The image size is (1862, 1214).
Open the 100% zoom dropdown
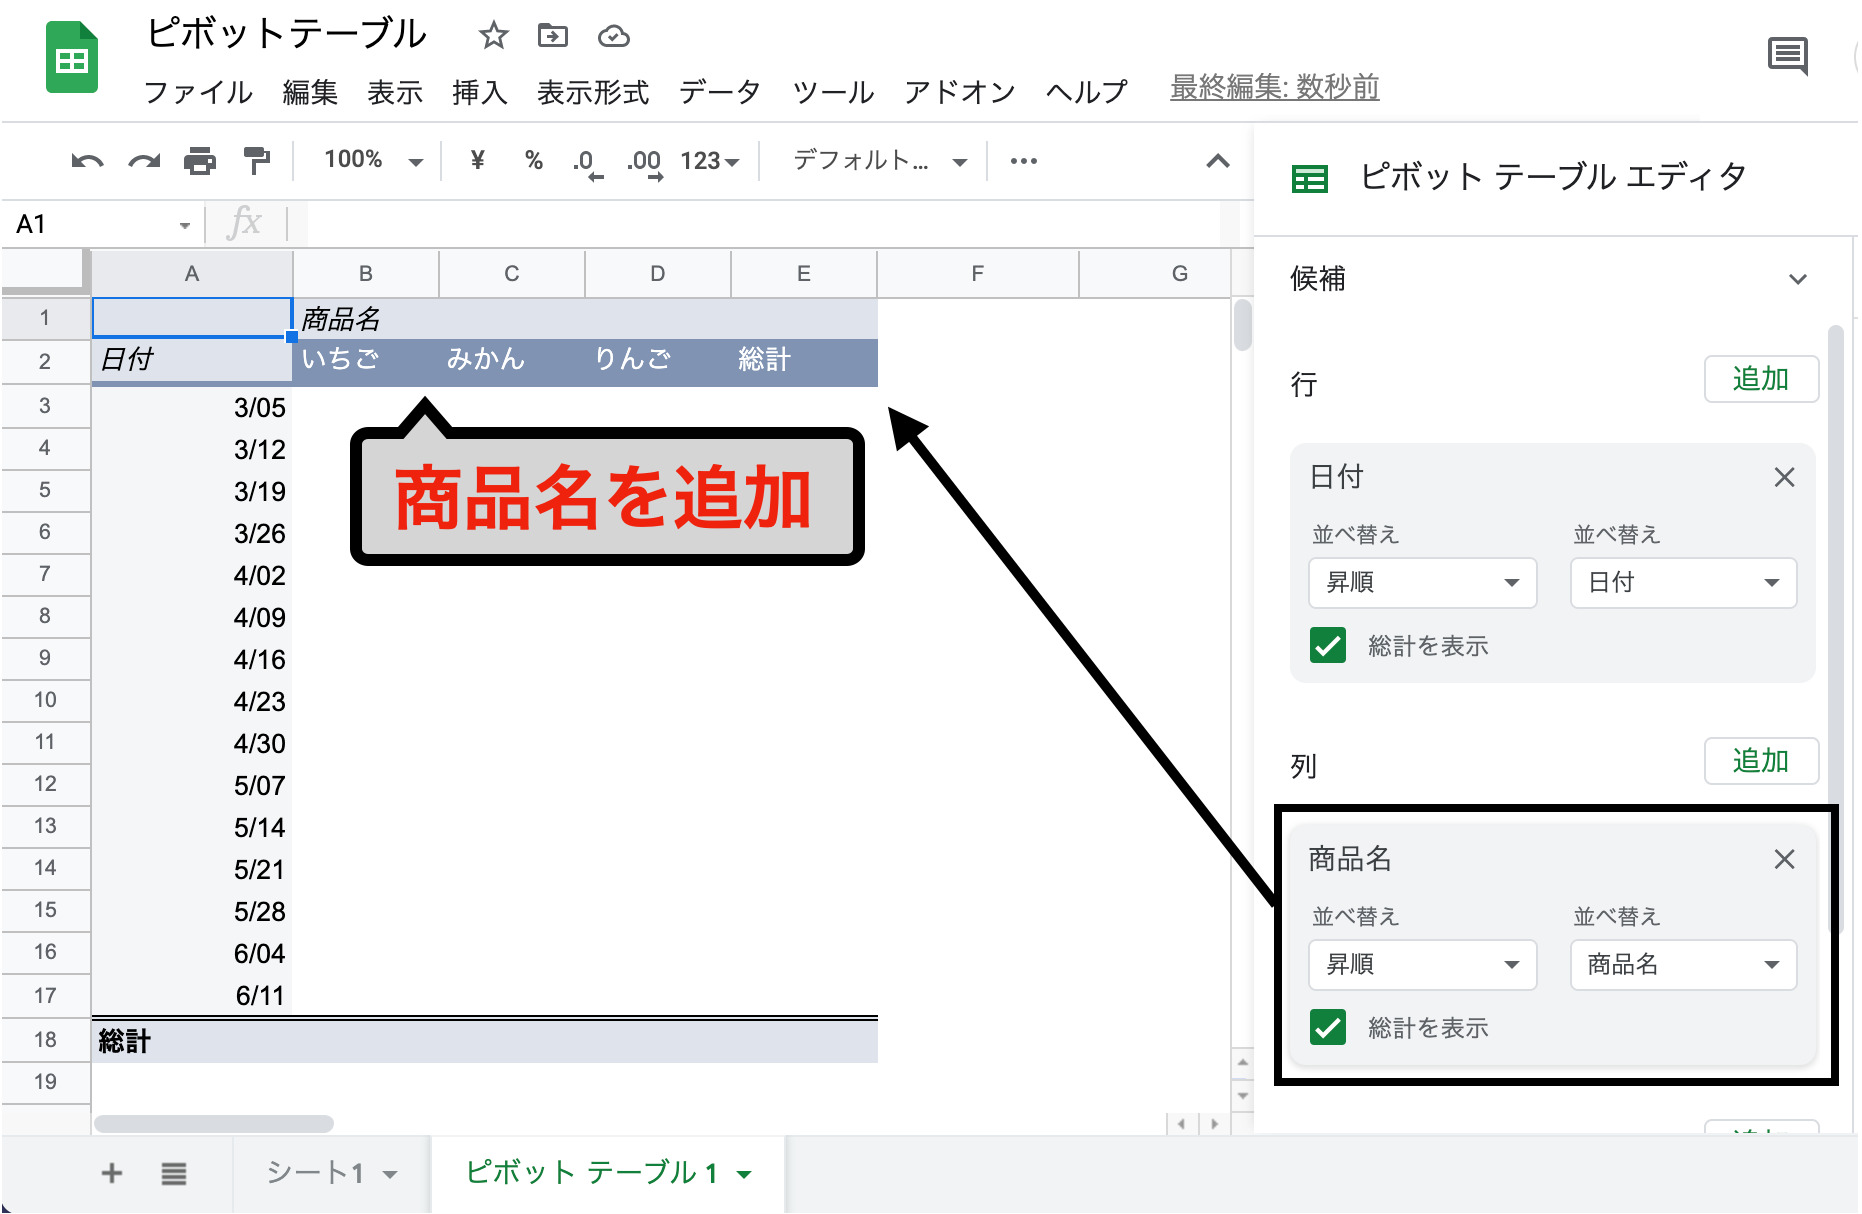(373, 161)
